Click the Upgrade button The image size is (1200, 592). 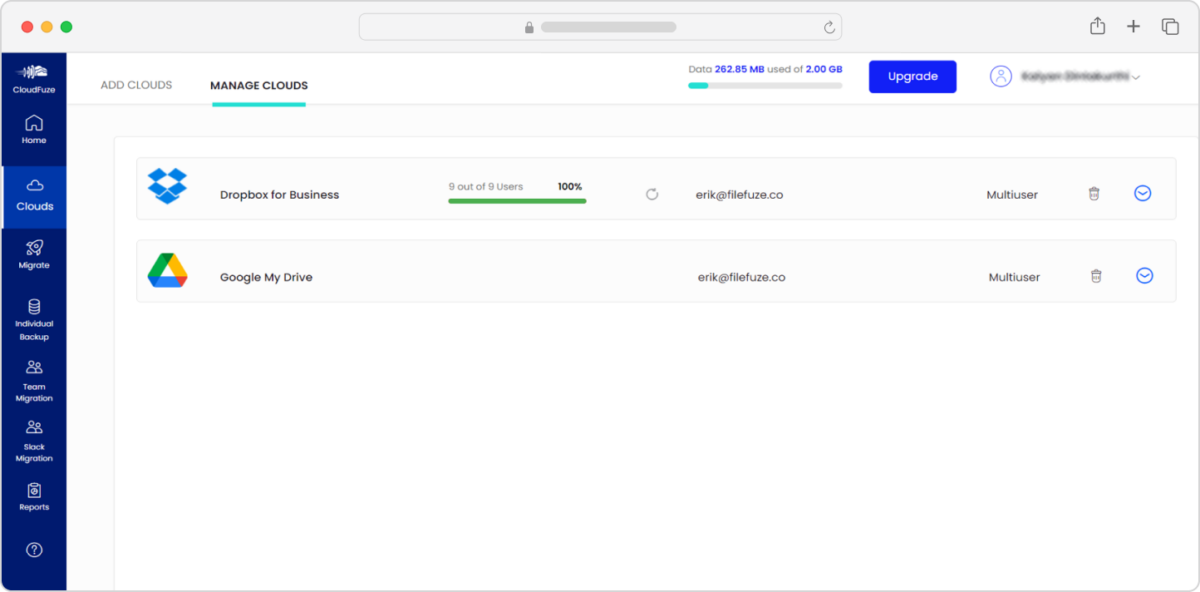click(x=912, y=76)
